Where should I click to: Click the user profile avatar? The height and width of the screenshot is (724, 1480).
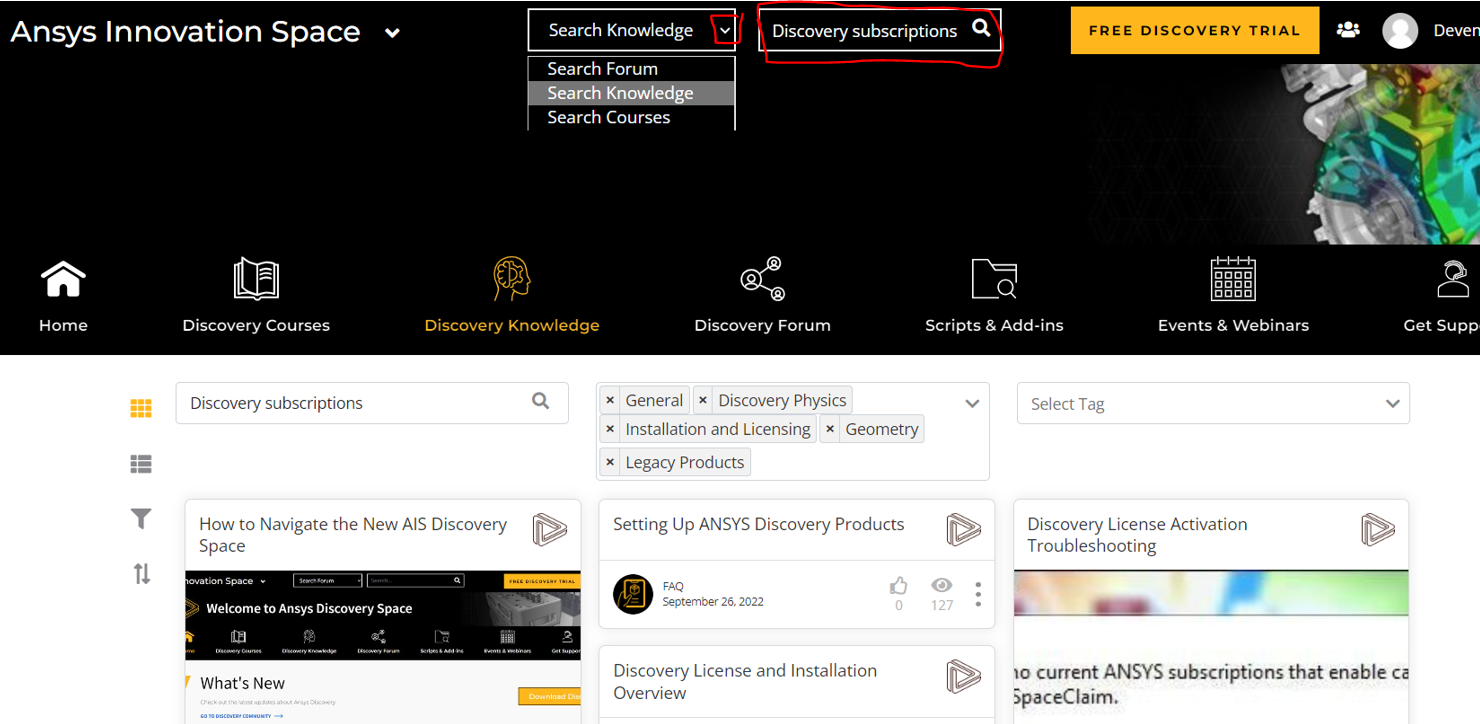coord(1400,31)
